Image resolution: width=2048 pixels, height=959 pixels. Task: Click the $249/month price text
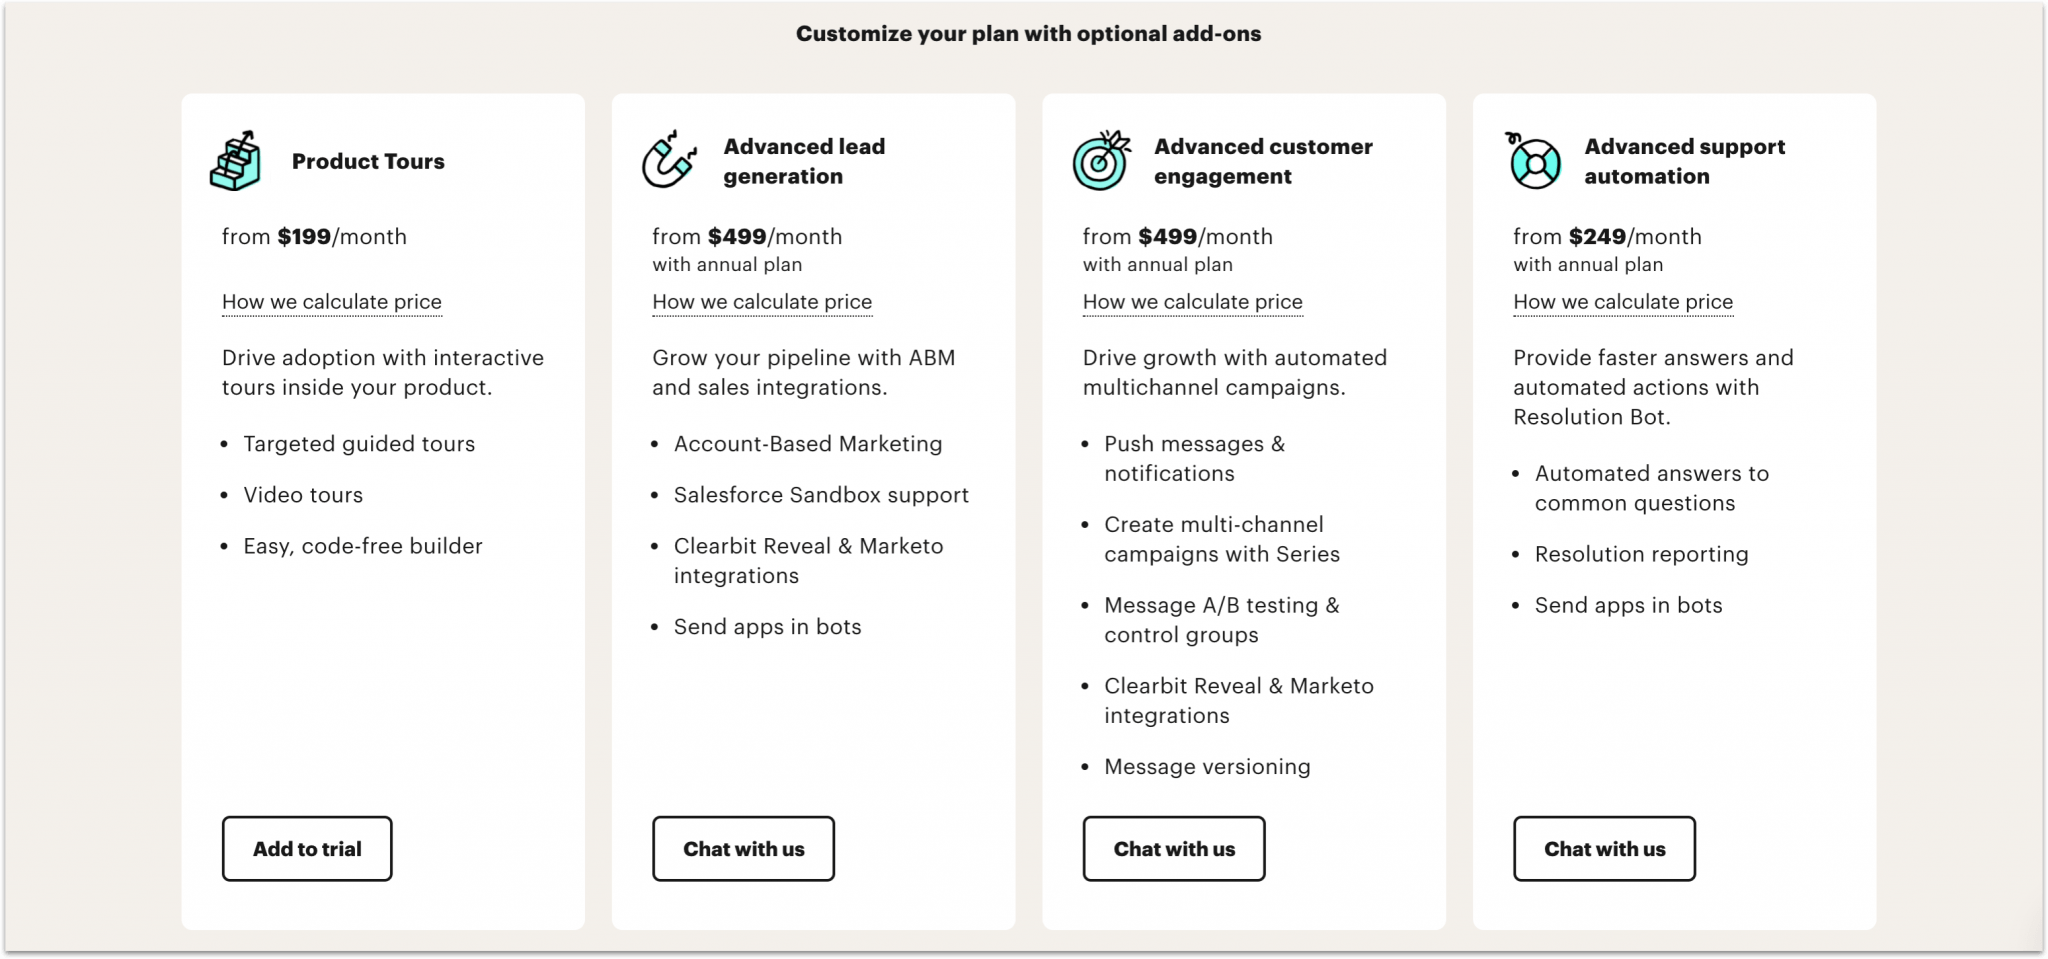pyautogui.click(x=1606, y=237)
